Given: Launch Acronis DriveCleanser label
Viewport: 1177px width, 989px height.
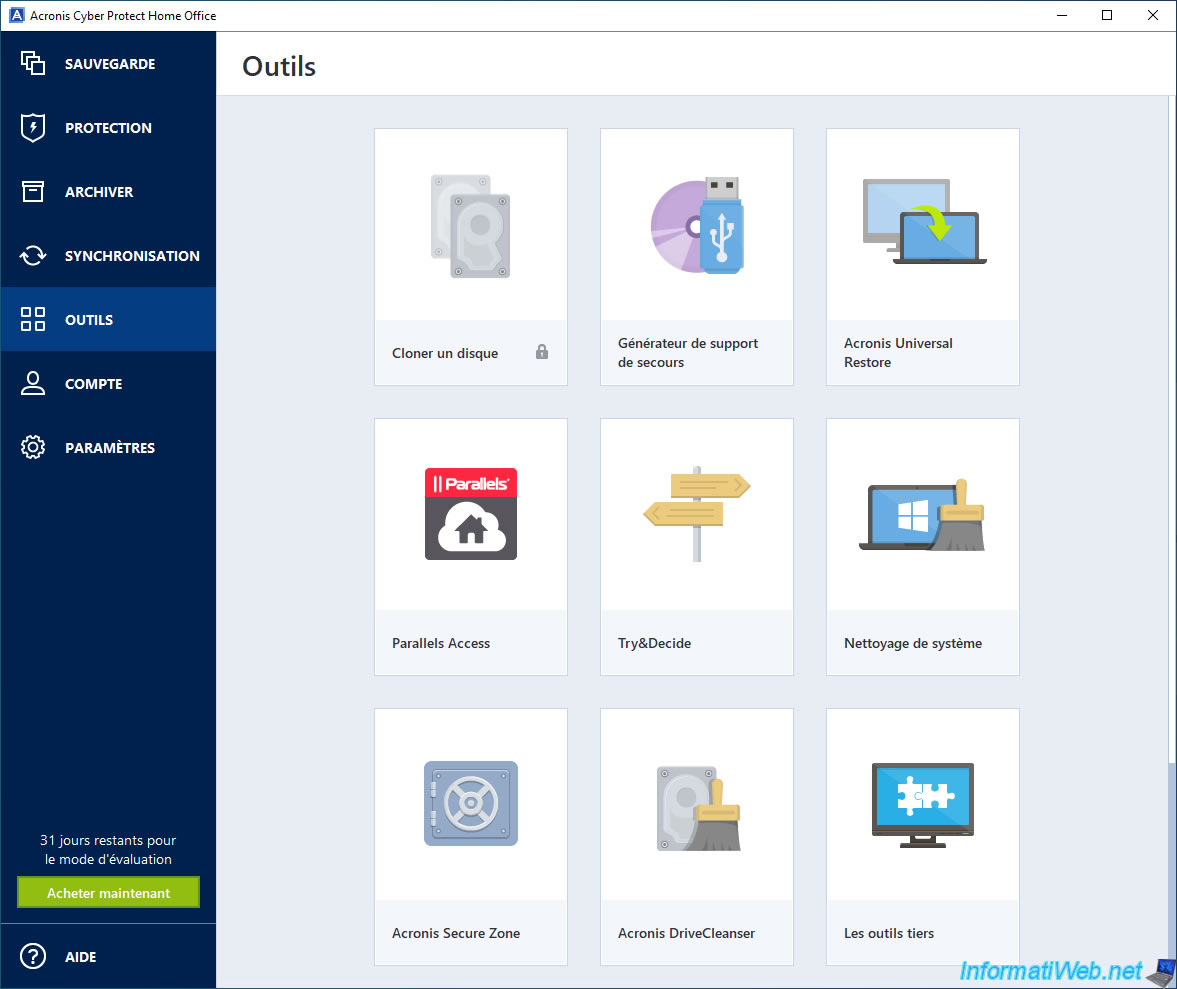Looking at the screenshot, I should tap(686, 933).
